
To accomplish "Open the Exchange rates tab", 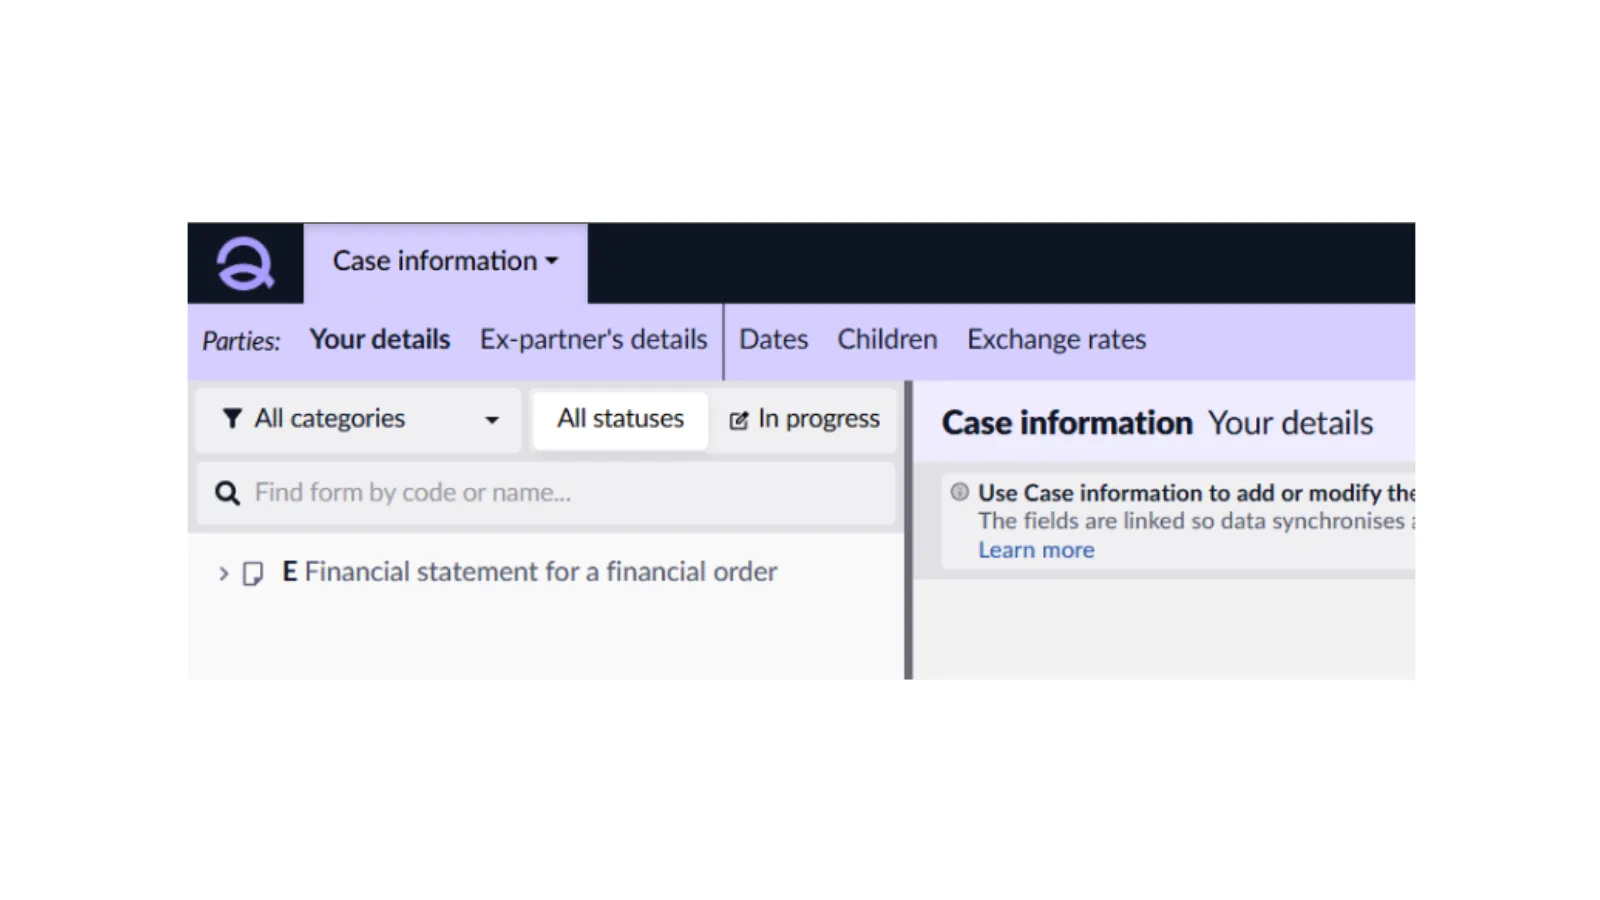I will 1056,340.
